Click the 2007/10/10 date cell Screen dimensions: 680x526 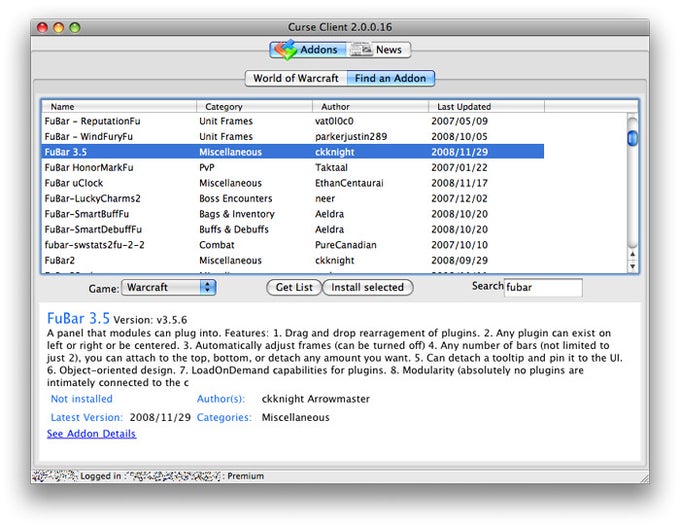pyautogui.click(x=459, y=245)
